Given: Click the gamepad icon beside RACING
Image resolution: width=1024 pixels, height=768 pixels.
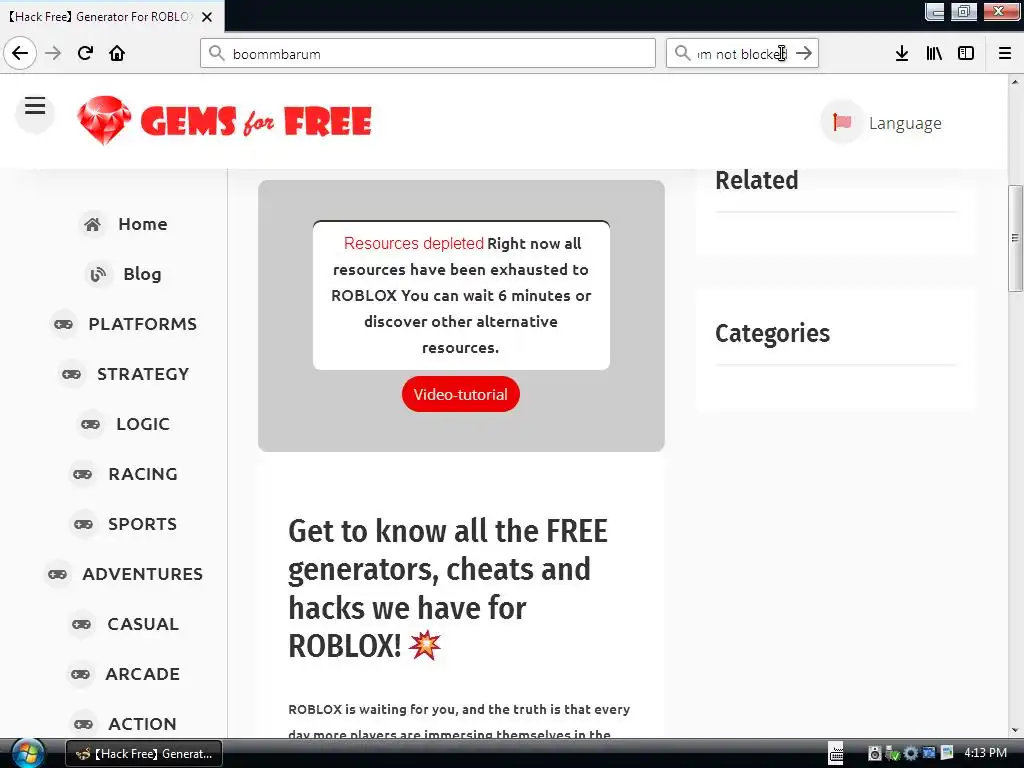Looking at the screenshot, I should coord(83,474).
